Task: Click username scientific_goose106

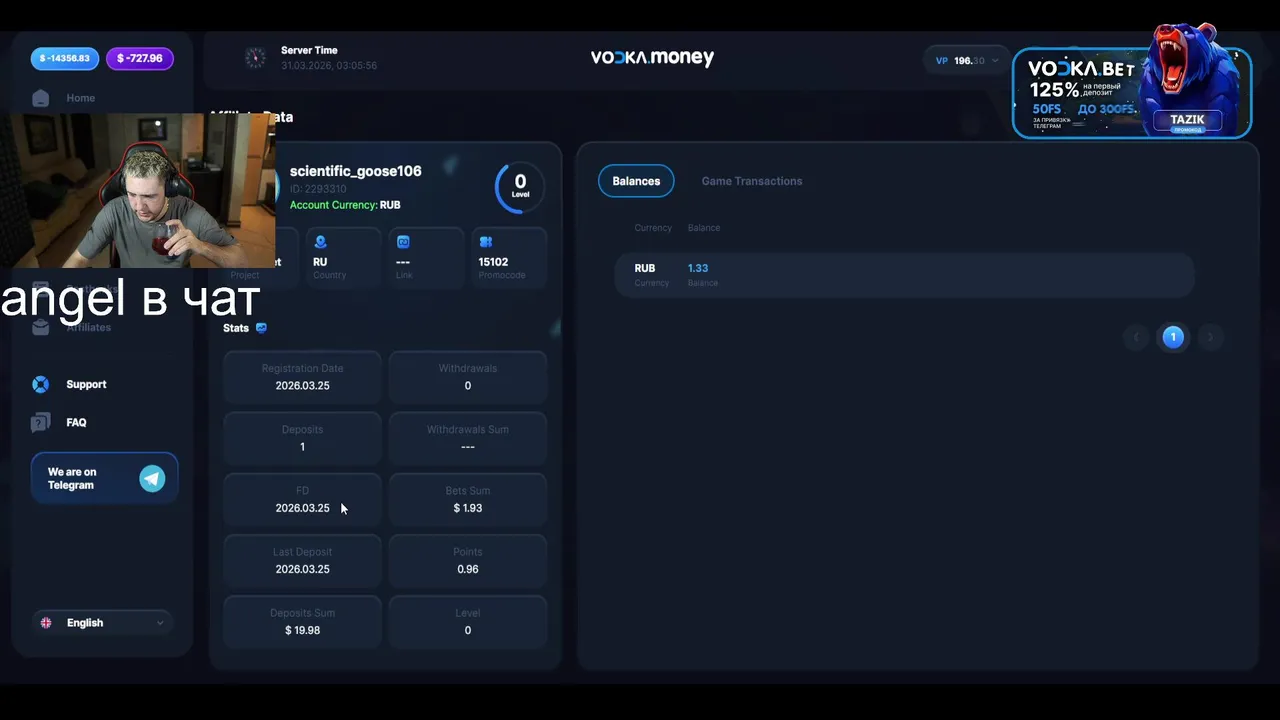Action: pos(356,171)
